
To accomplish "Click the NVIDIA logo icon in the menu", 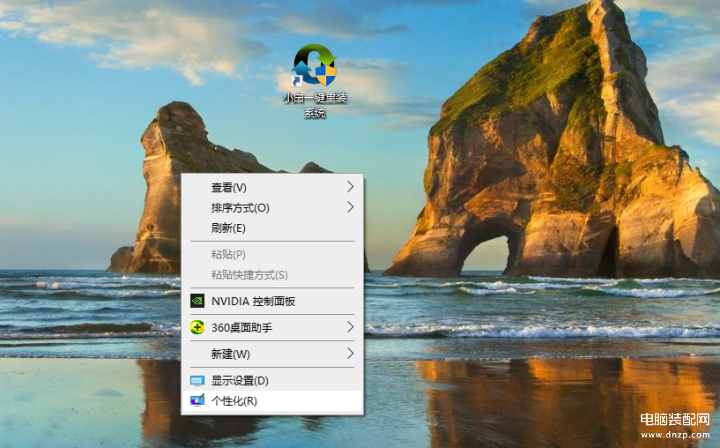I will (197, 301).
